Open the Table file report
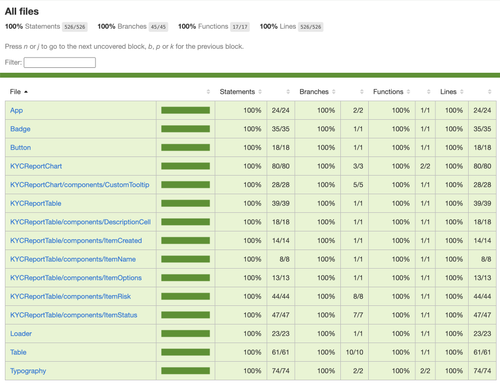This screenshot has width=500, height=383. coord(18,352)
